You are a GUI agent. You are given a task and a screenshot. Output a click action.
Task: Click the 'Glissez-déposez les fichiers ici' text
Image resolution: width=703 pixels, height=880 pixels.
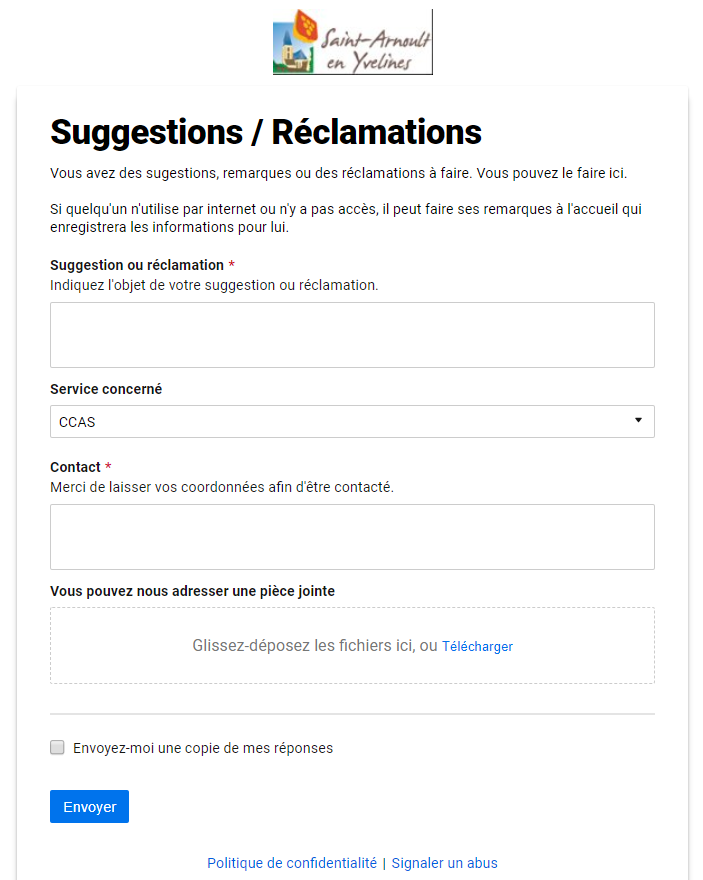coord(302,646)
